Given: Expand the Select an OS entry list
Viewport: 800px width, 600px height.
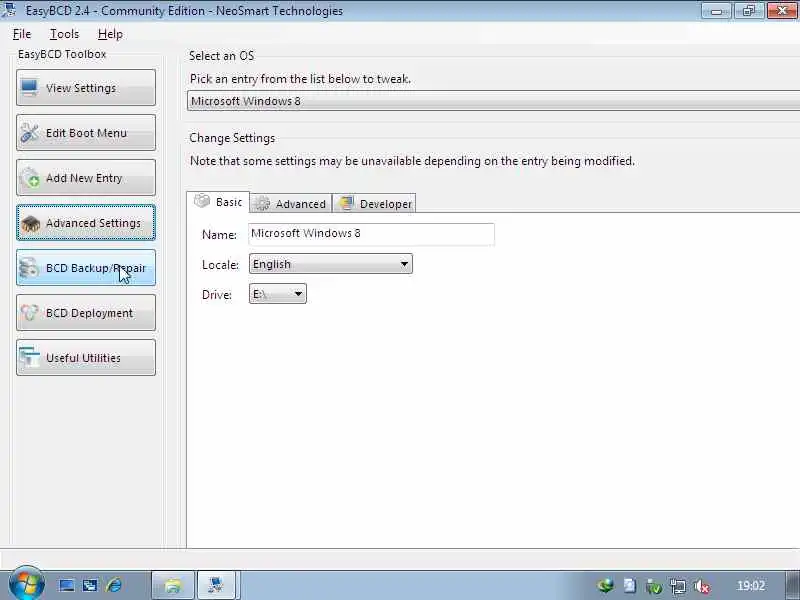Looking at the screenshot, I should (493, 101).
